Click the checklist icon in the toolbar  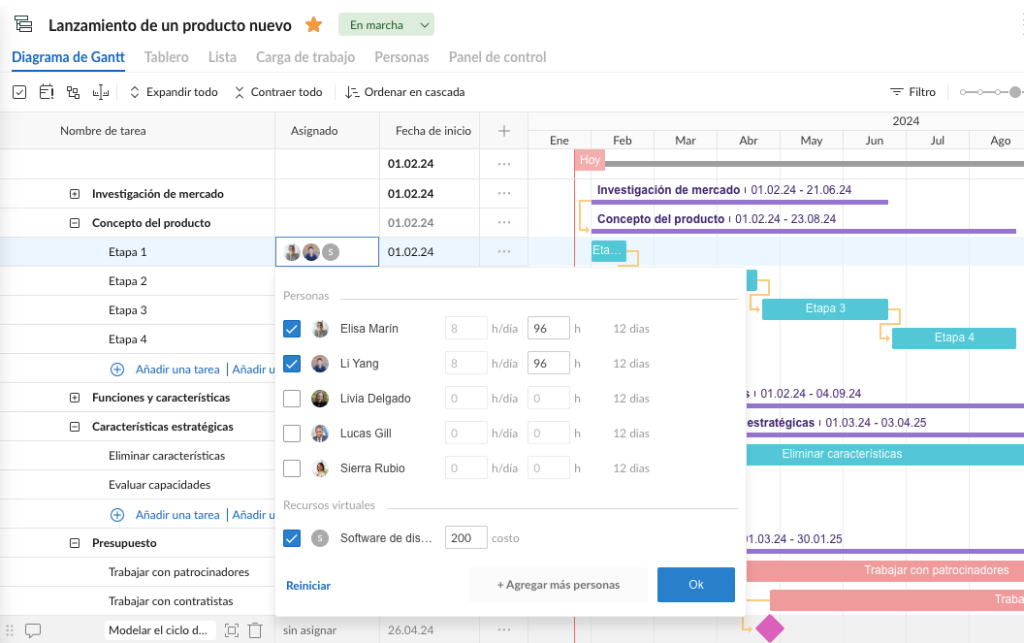click(x=20, y=91)
